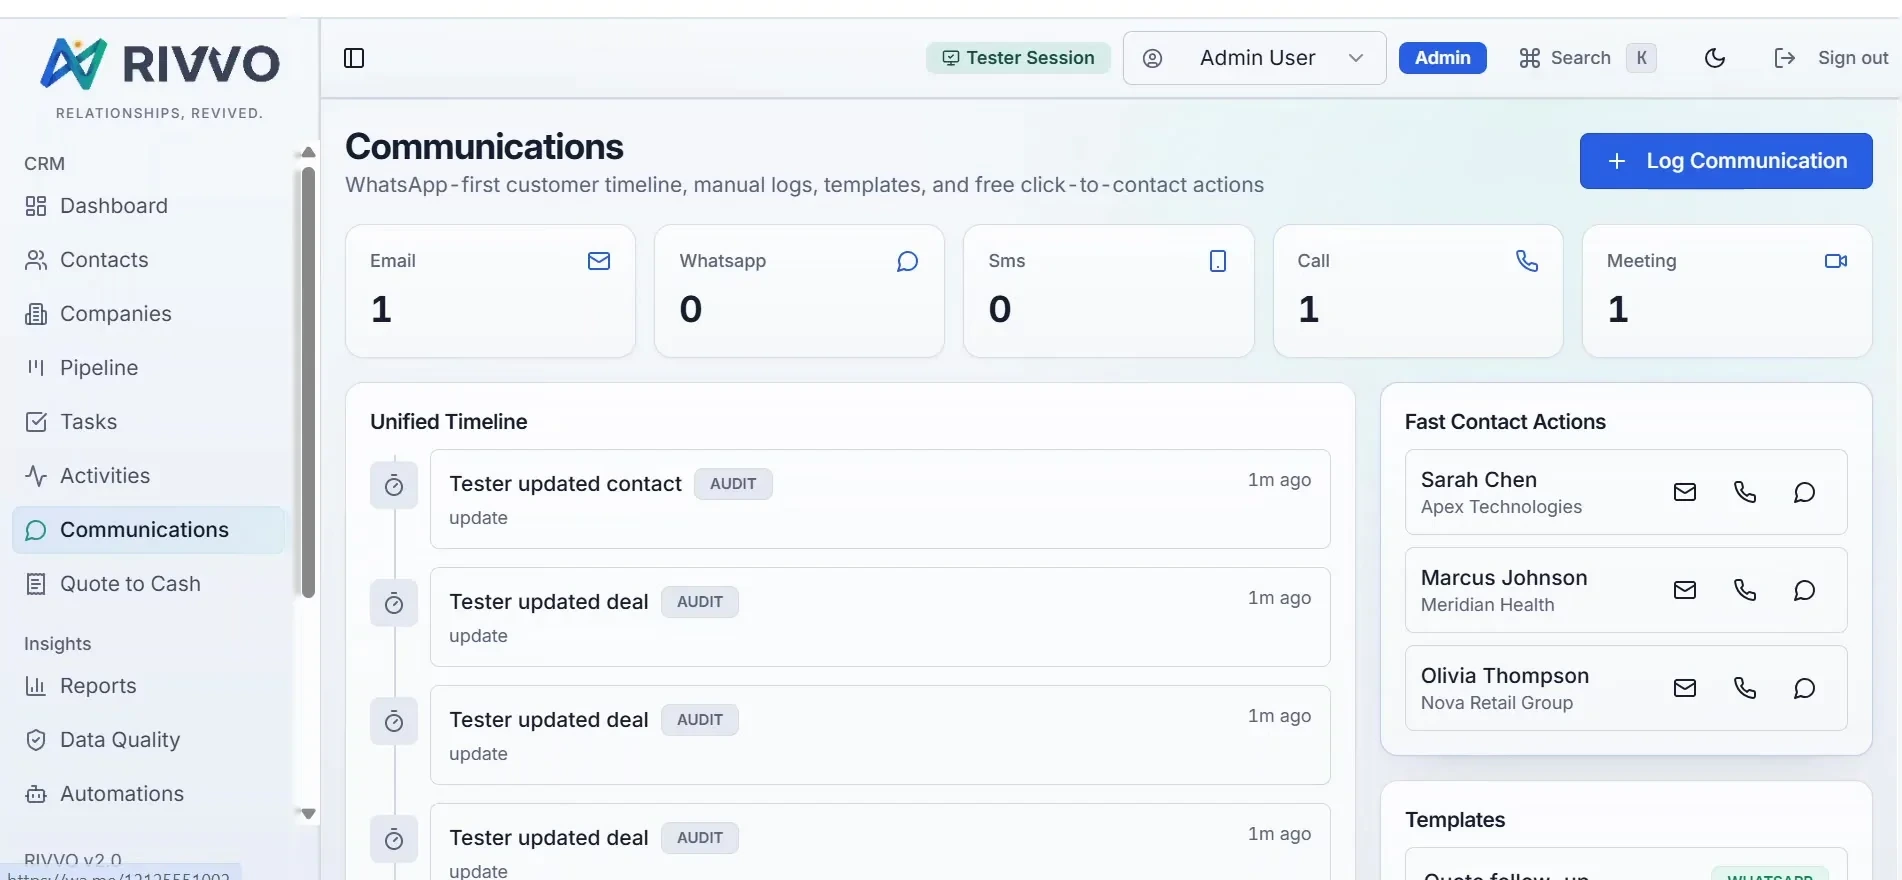Screen dimensions: 1902x880
Task: Open Reports under Insights
Action: click(x=150, y=686)
